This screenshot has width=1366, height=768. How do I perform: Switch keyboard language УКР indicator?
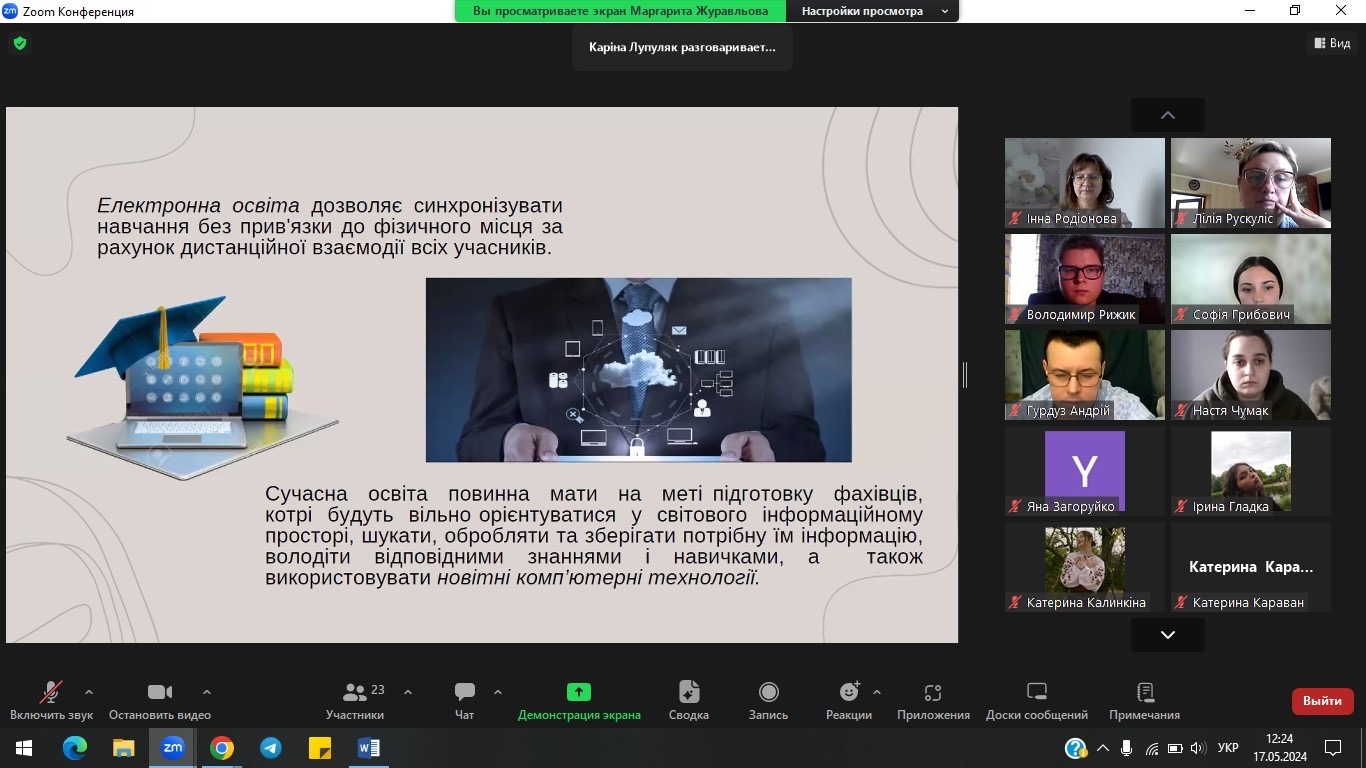(1229, 748)
